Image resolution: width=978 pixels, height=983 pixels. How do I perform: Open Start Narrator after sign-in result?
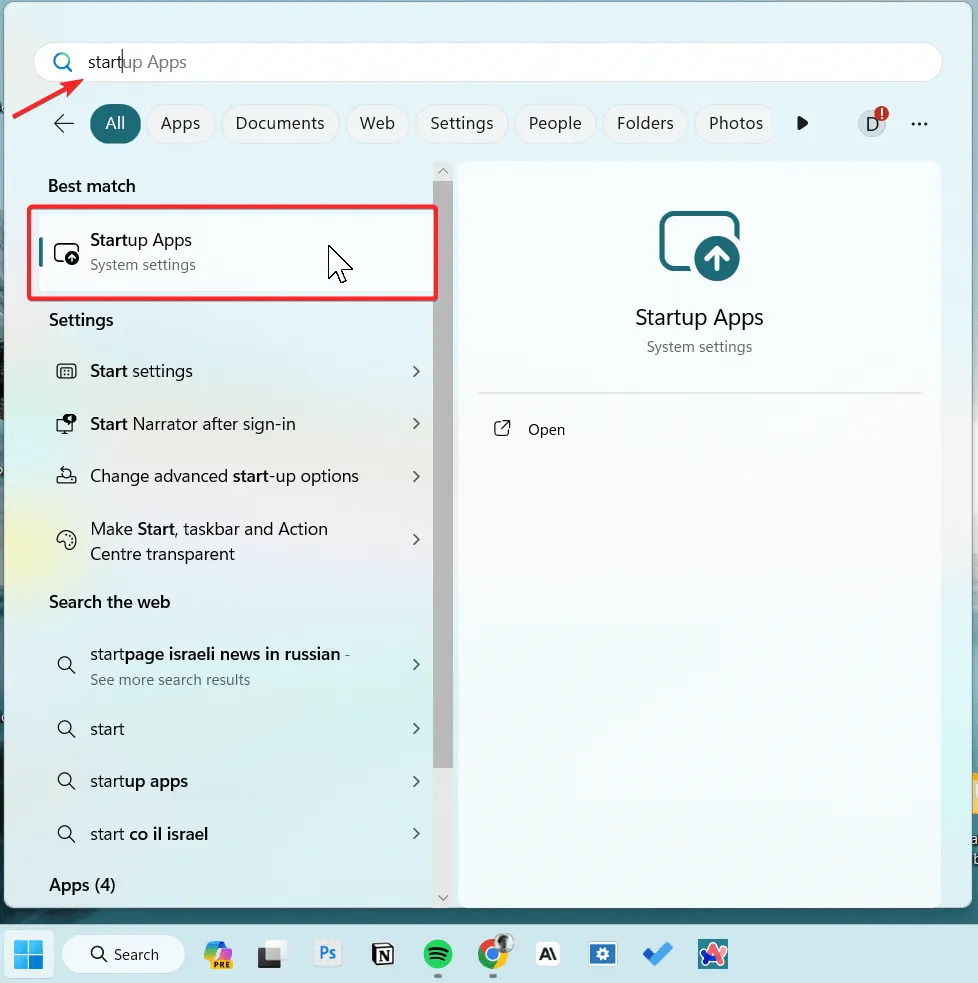tap(234, 424)
